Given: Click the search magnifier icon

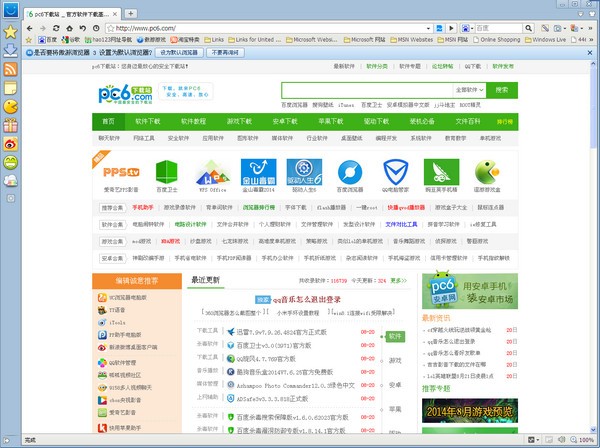Looking at the screenshot, I should coord(528,28).
